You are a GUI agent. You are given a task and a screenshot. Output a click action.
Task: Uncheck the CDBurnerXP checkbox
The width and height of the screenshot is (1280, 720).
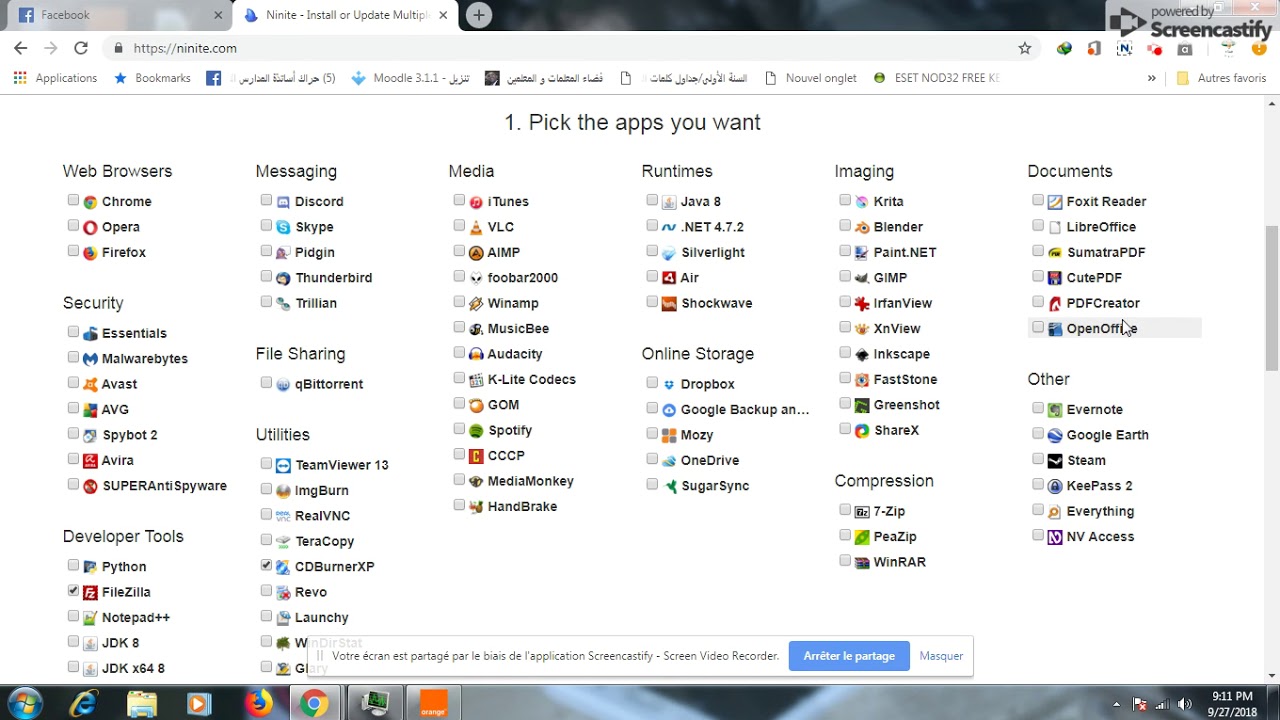266,566
